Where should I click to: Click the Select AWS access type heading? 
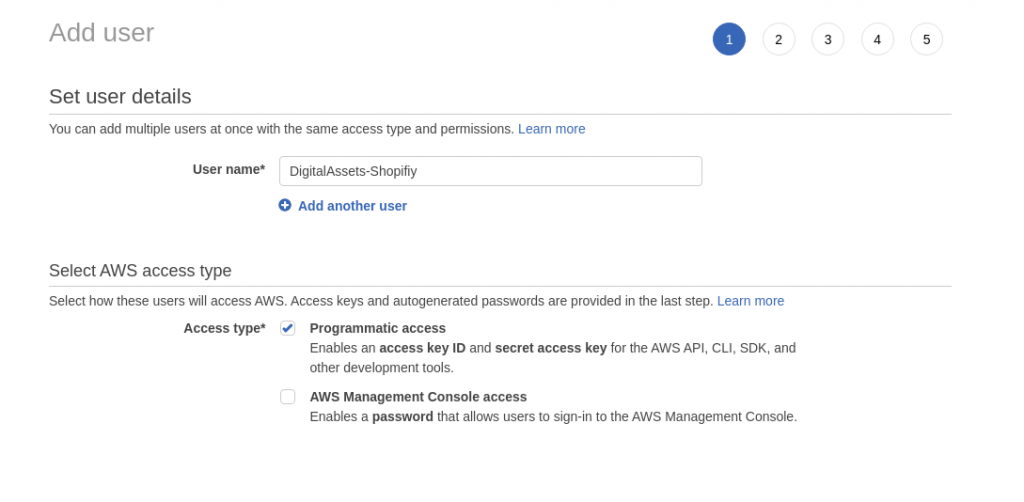click(x=140, y=271)
